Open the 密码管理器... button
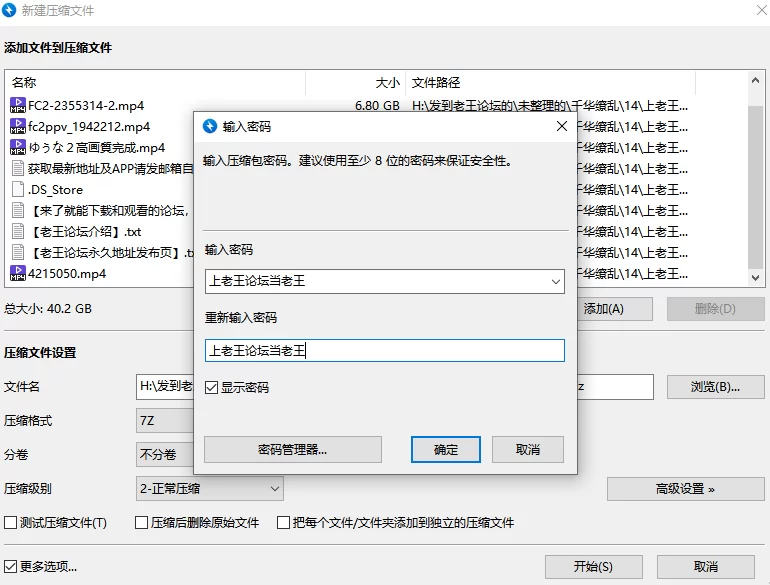The image size is (770, 585). pyautogui.click(x=293, y=449)
